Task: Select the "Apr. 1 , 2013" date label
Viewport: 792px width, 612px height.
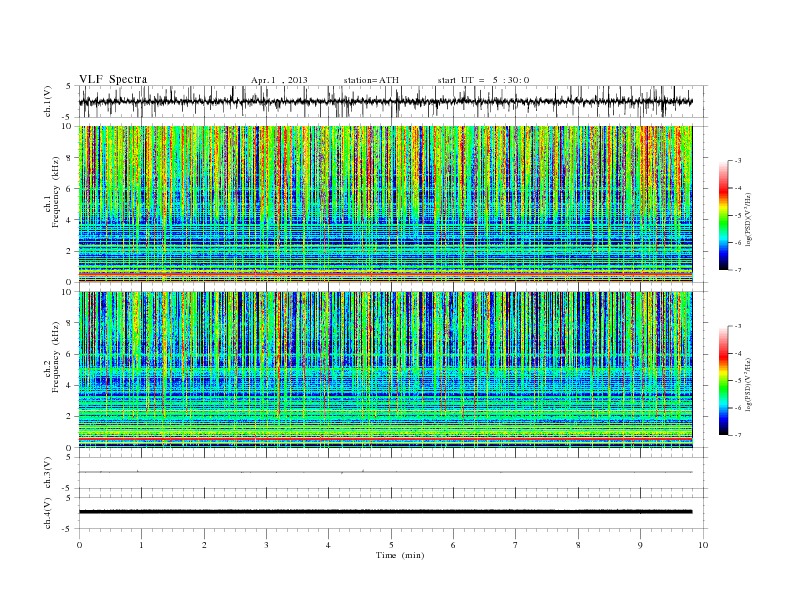Action: 279,80
